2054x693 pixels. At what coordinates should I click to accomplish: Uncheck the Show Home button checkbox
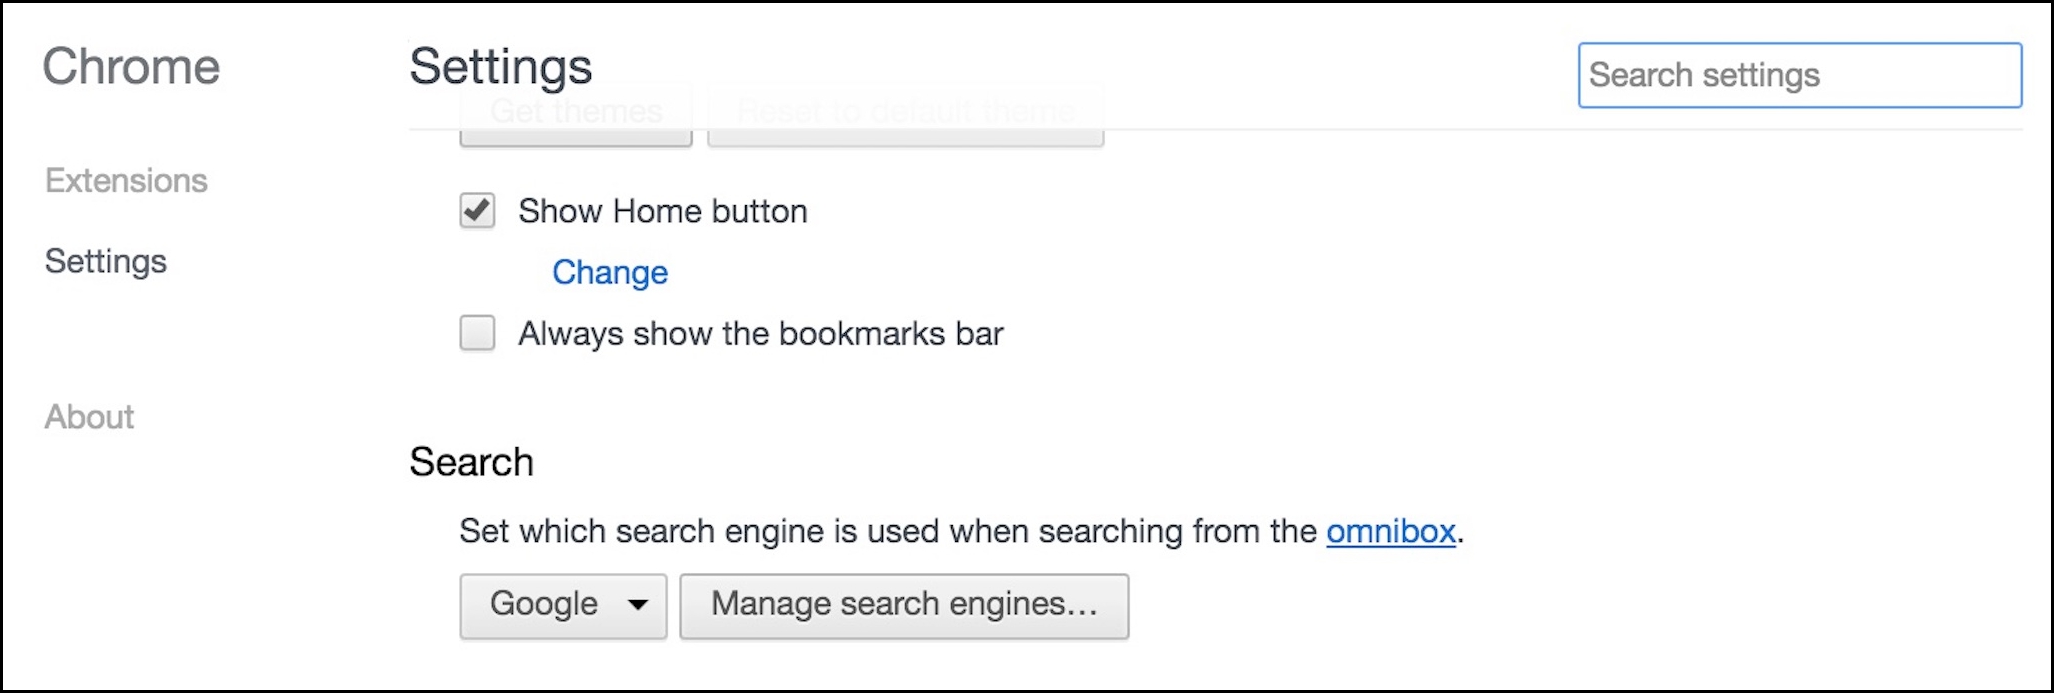pos(477,211)
